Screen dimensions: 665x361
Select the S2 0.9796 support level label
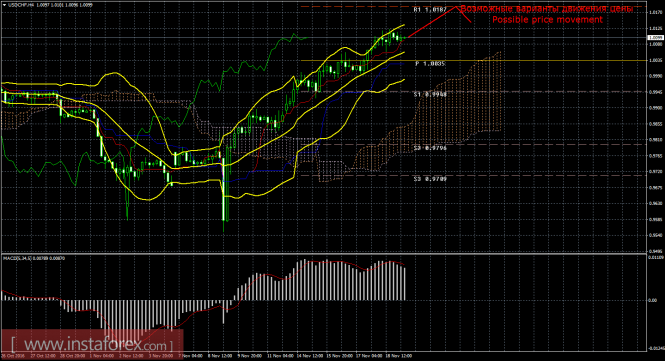[x=430, y=148]
